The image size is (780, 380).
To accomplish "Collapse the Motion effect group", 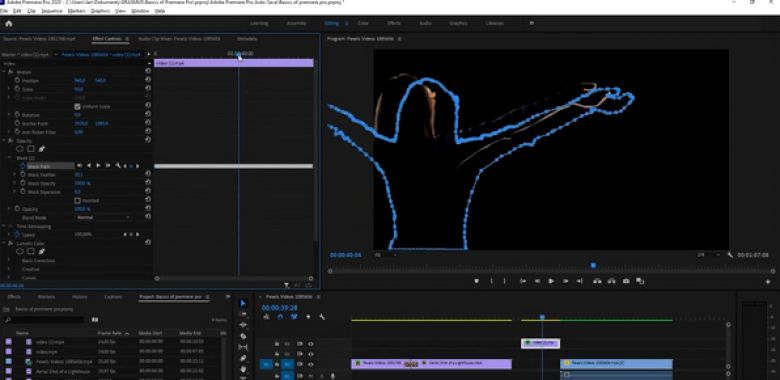I will click(x=4, y=72).
